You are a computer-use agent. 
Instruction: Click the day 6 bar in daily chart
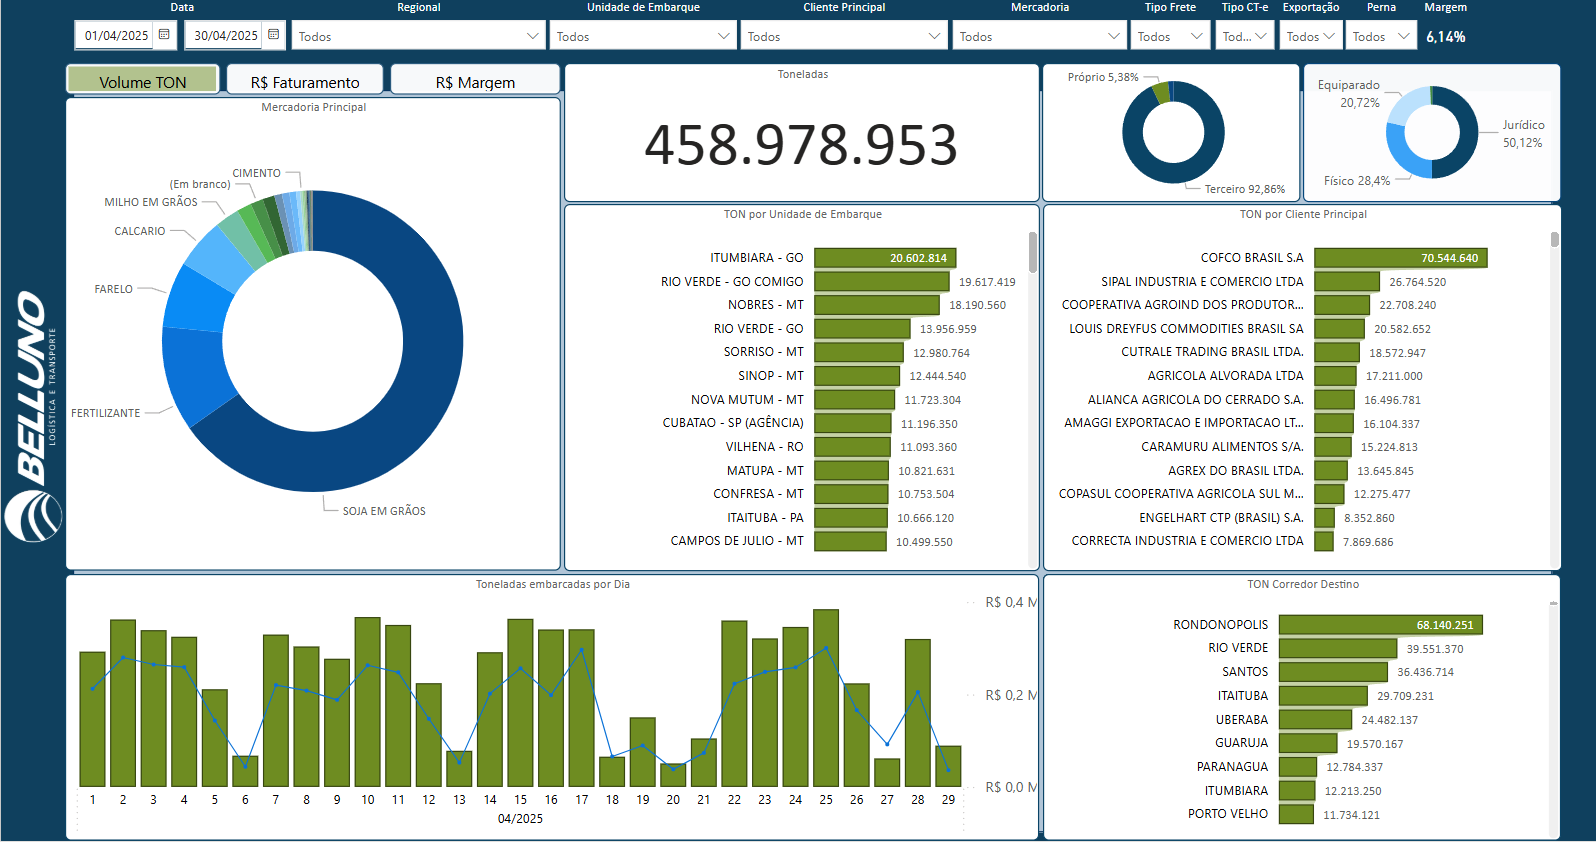point(245,771)
